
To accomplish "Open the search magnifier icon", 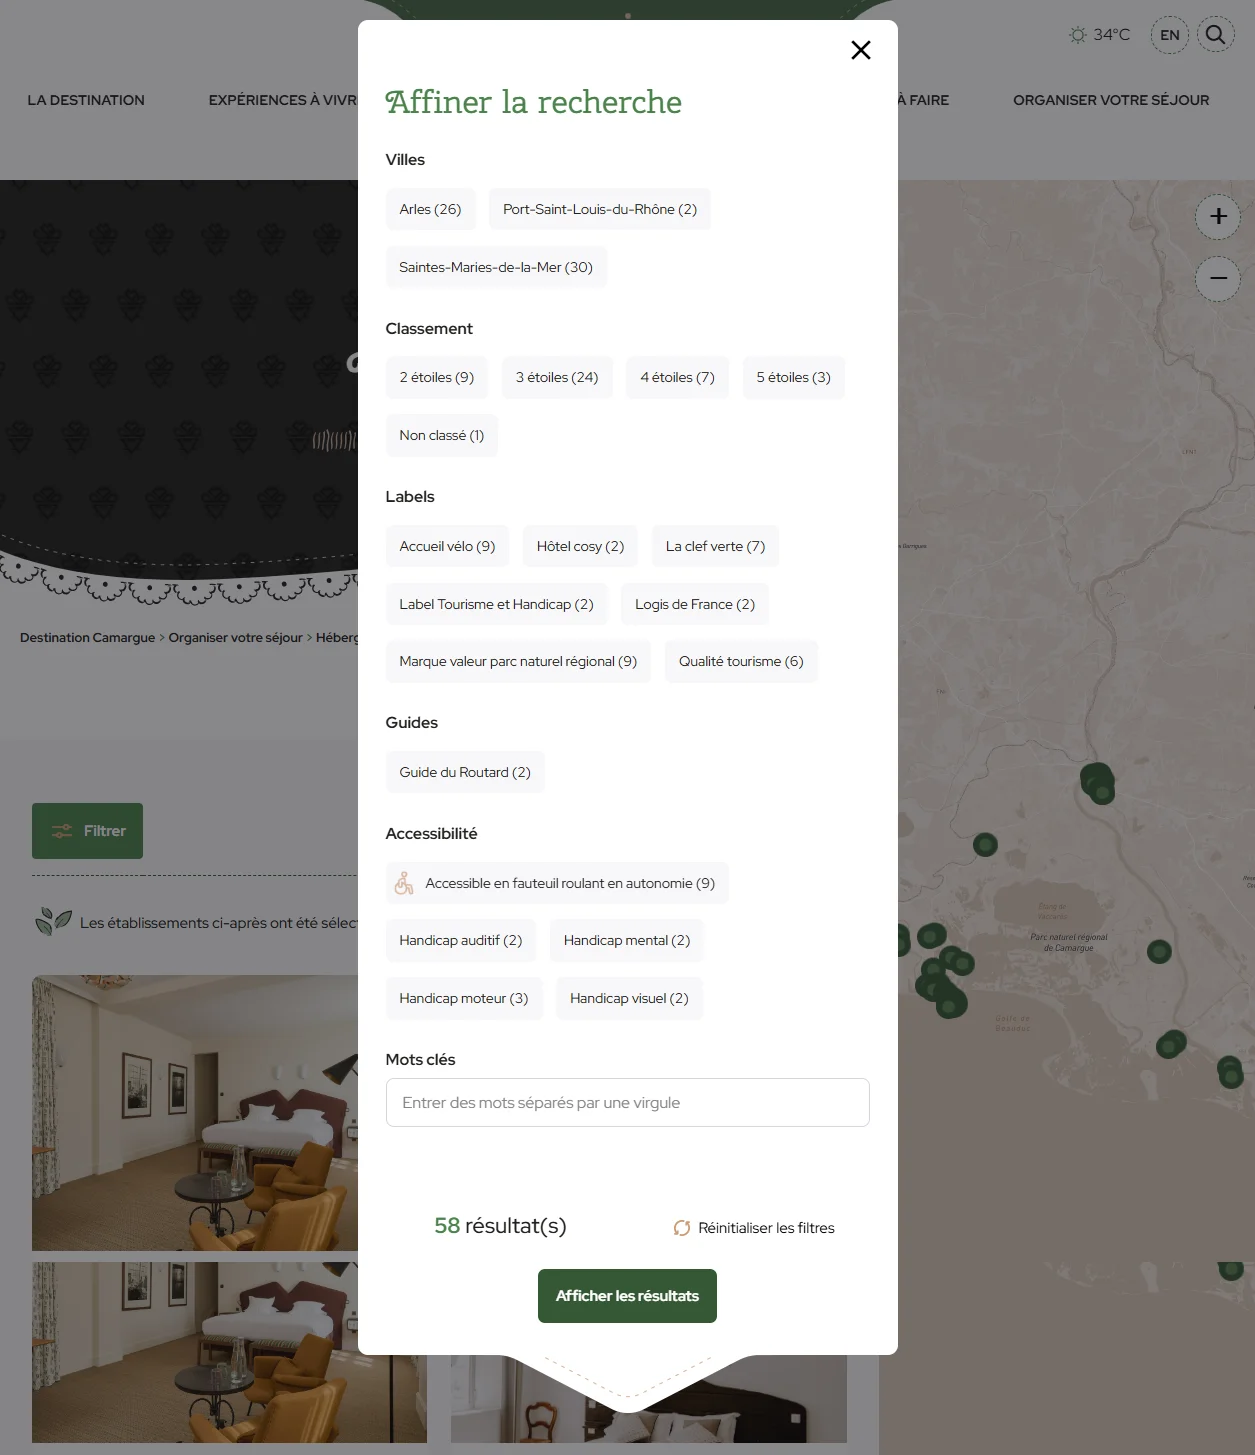I will point(1215,35).
